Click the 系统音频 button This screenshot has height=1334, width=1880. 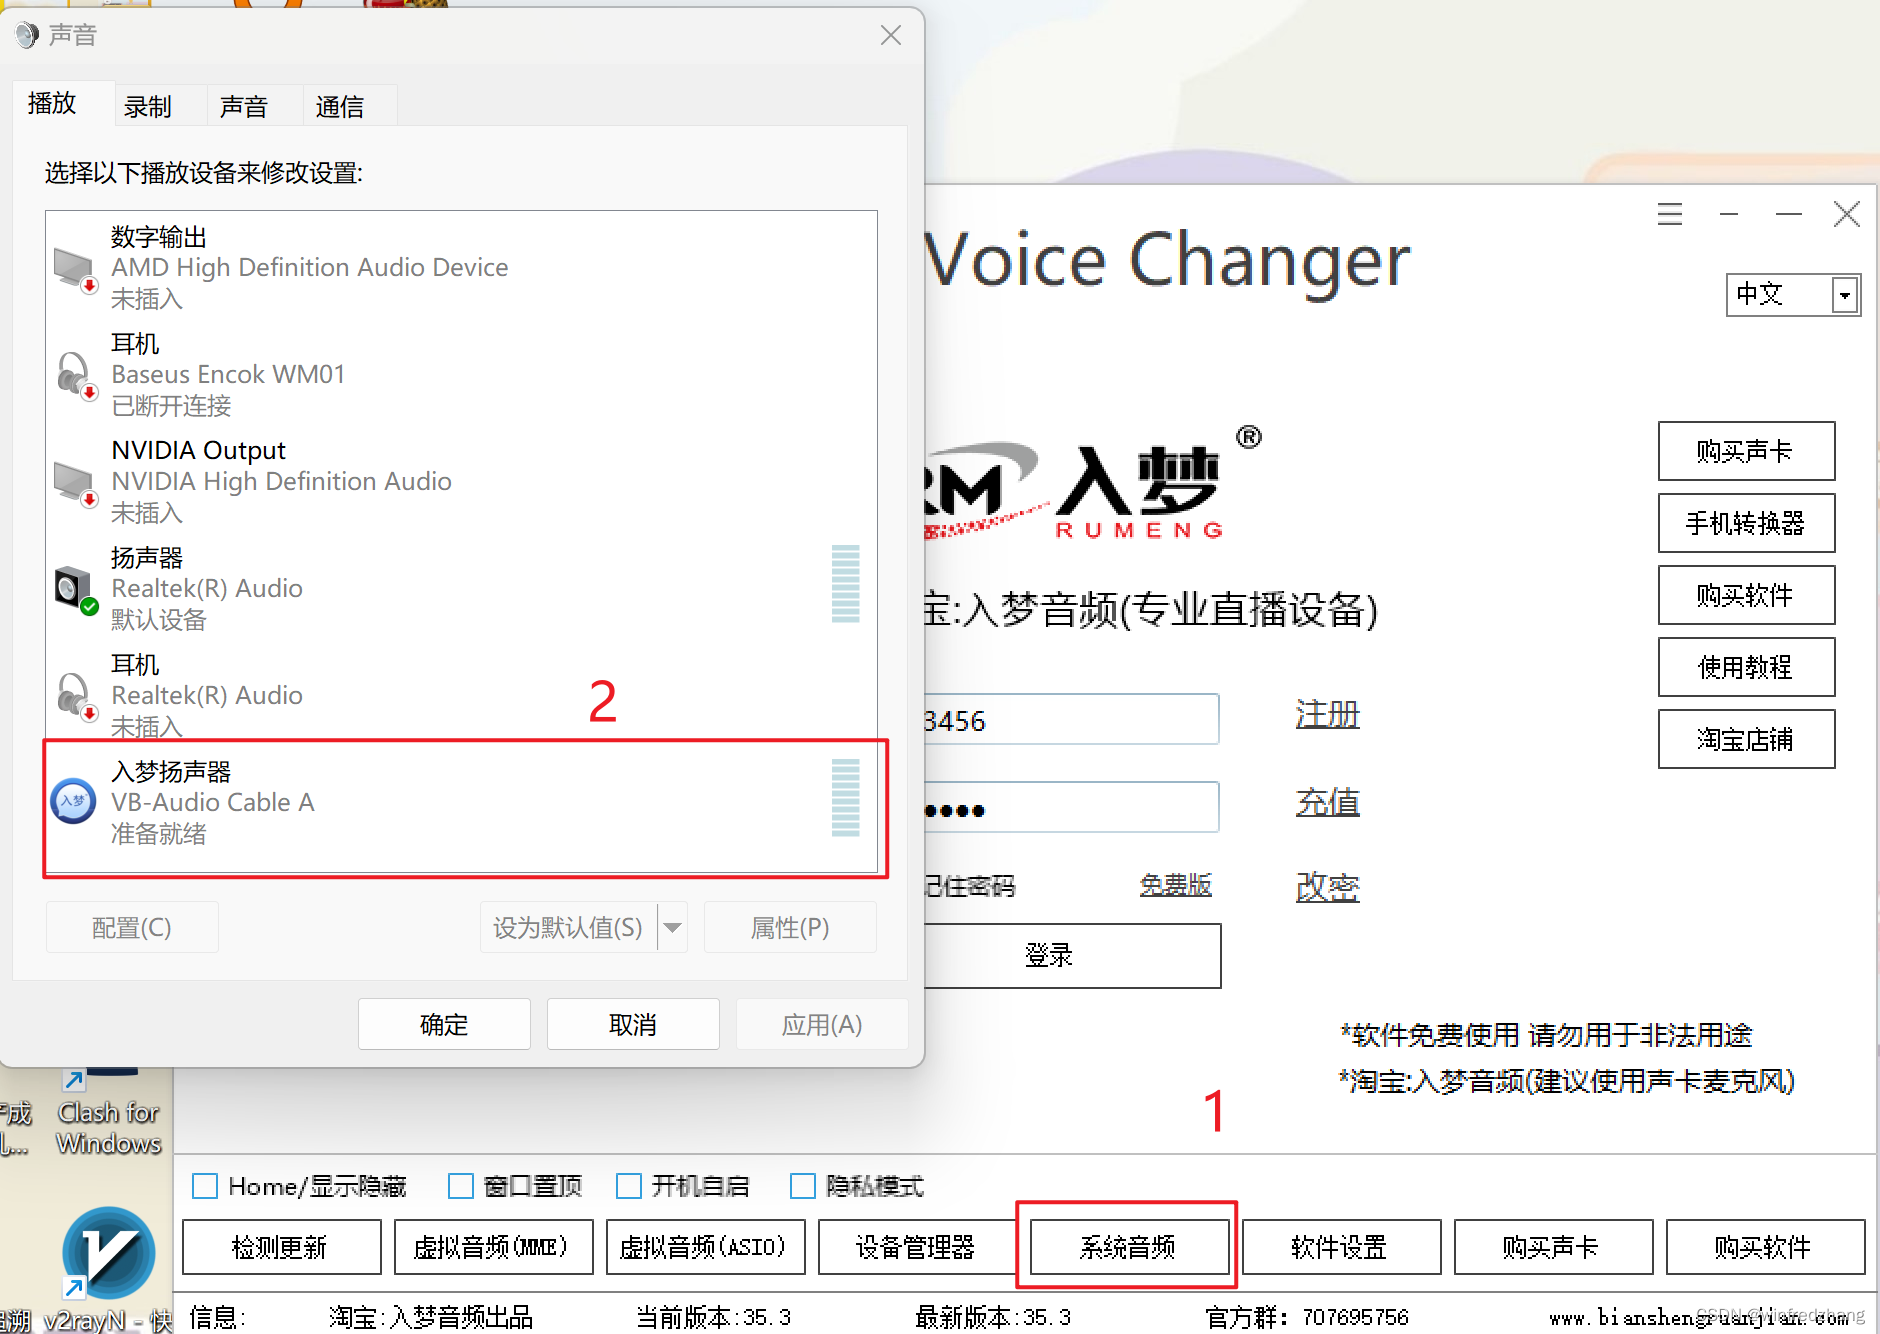coord(1129,1247)
